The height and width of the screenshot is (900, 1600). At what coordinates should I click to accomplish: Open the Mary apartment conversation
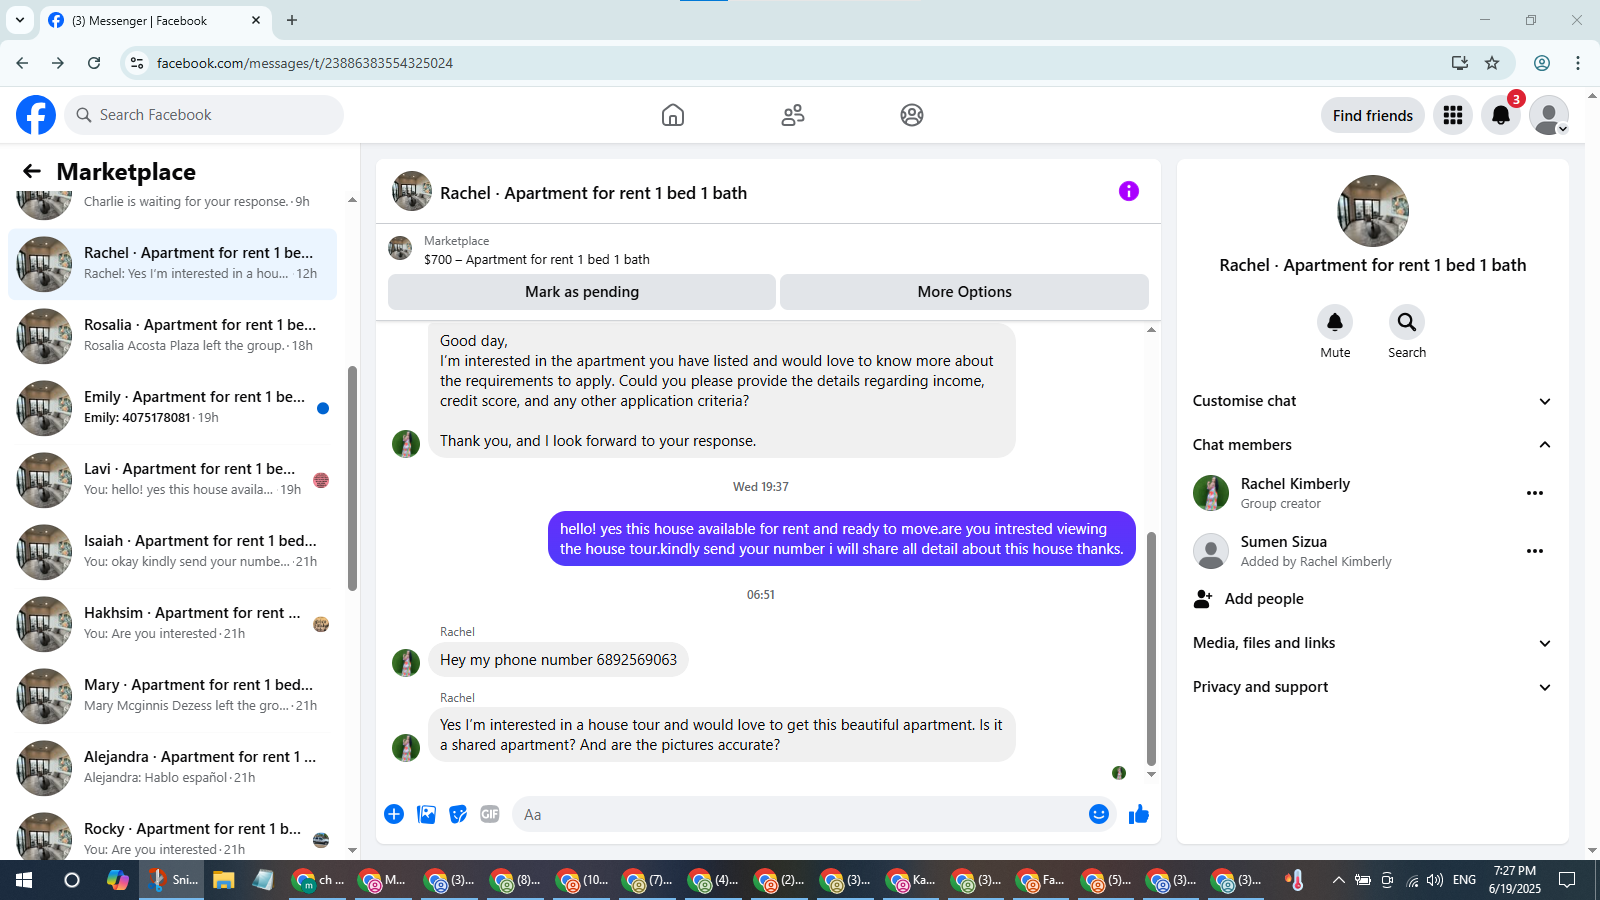click(x=172, y=696)
